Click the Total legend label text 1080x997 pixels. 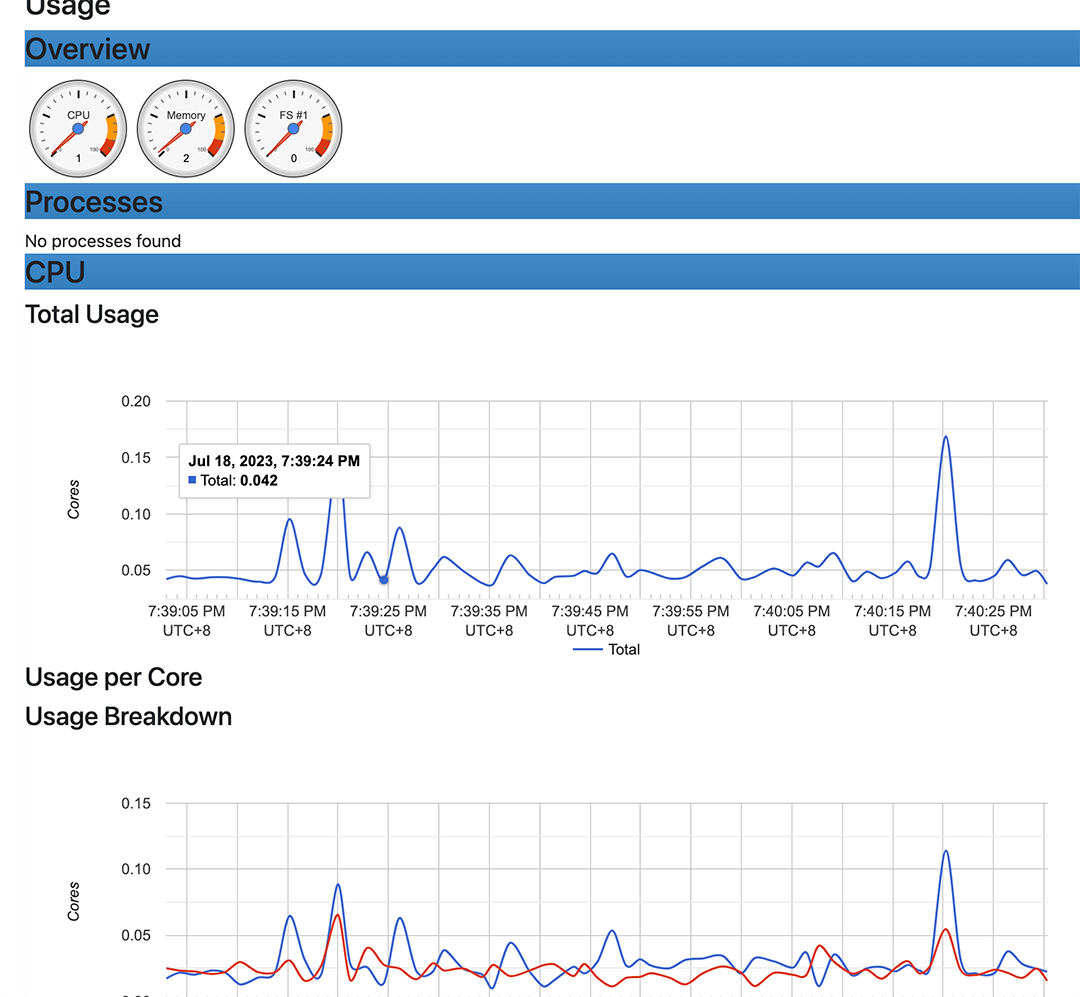[x=624, y=649]
